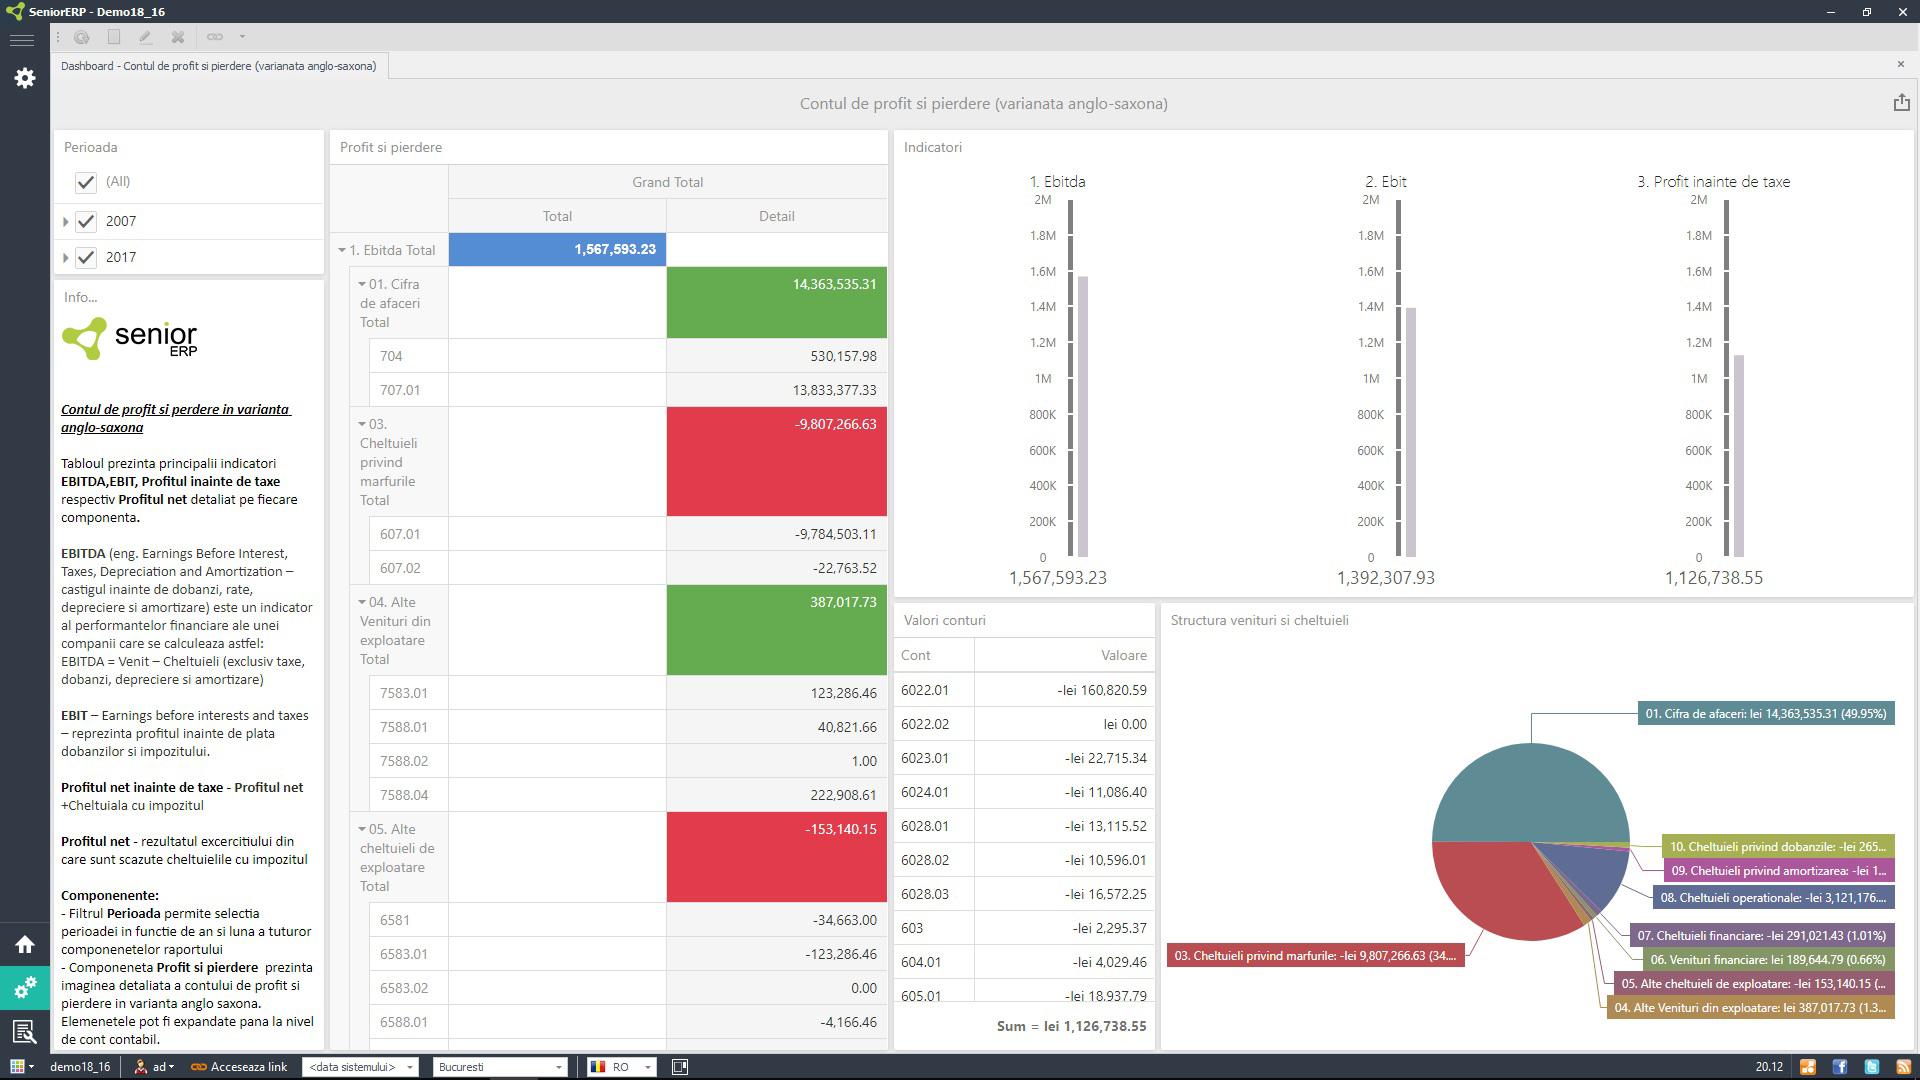Select the Dashboard - Contul de profit tab
Viewport: 1920px width, 1080px height.
219,66
